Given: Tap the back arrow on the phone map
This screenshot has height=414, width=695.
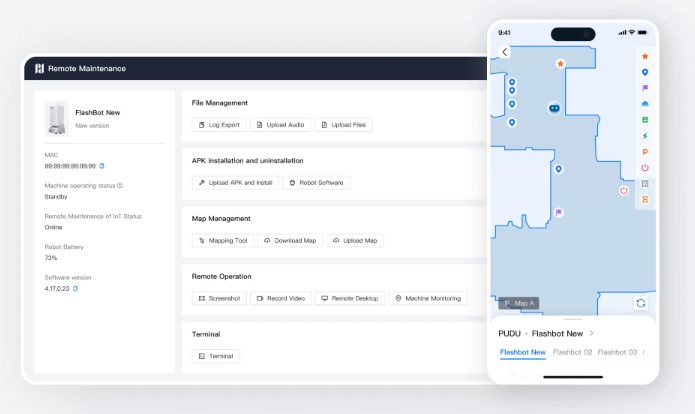Looking at the screenshot, I should tap(505, 52).
